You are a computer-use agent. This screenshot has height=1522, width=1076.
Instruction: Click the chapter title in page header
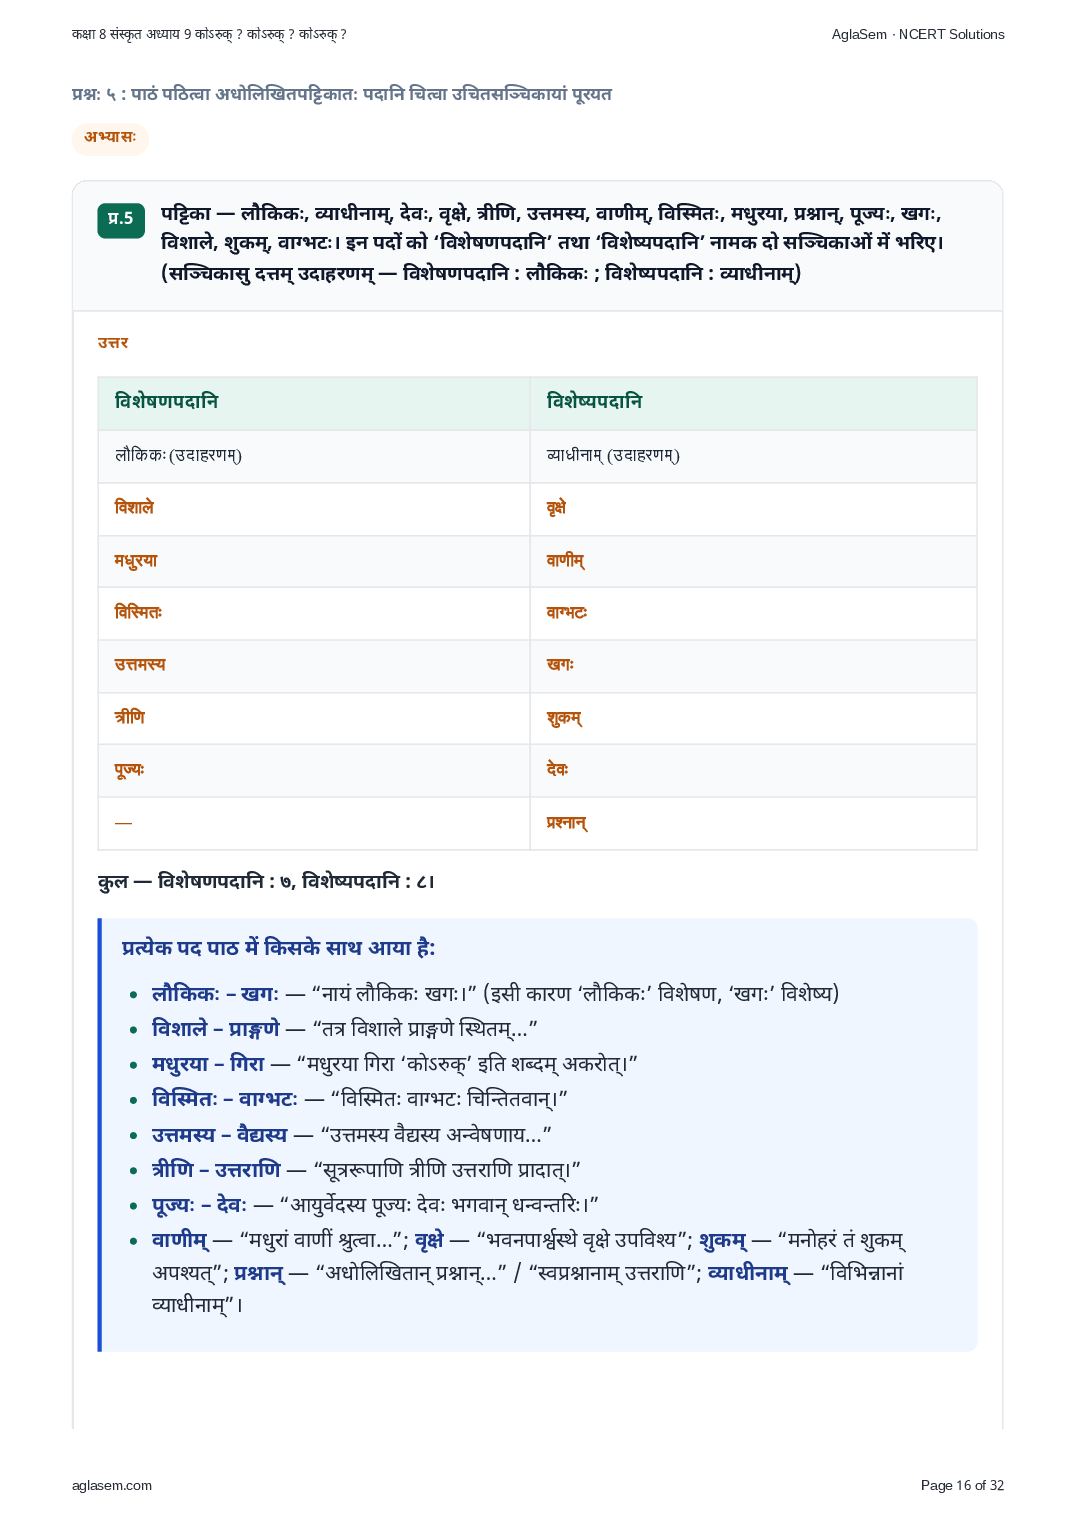coord(209,34)
